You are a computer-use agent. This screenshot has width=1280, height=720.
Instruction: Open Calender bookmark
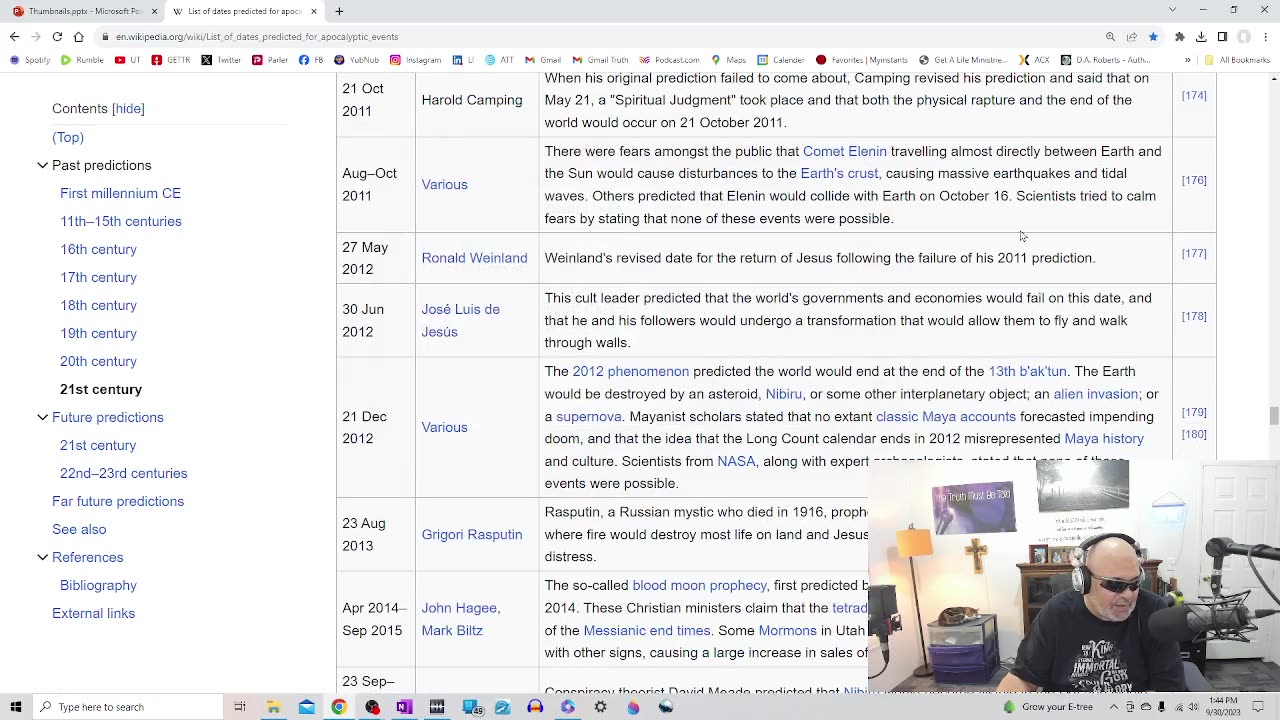[781, 60]
